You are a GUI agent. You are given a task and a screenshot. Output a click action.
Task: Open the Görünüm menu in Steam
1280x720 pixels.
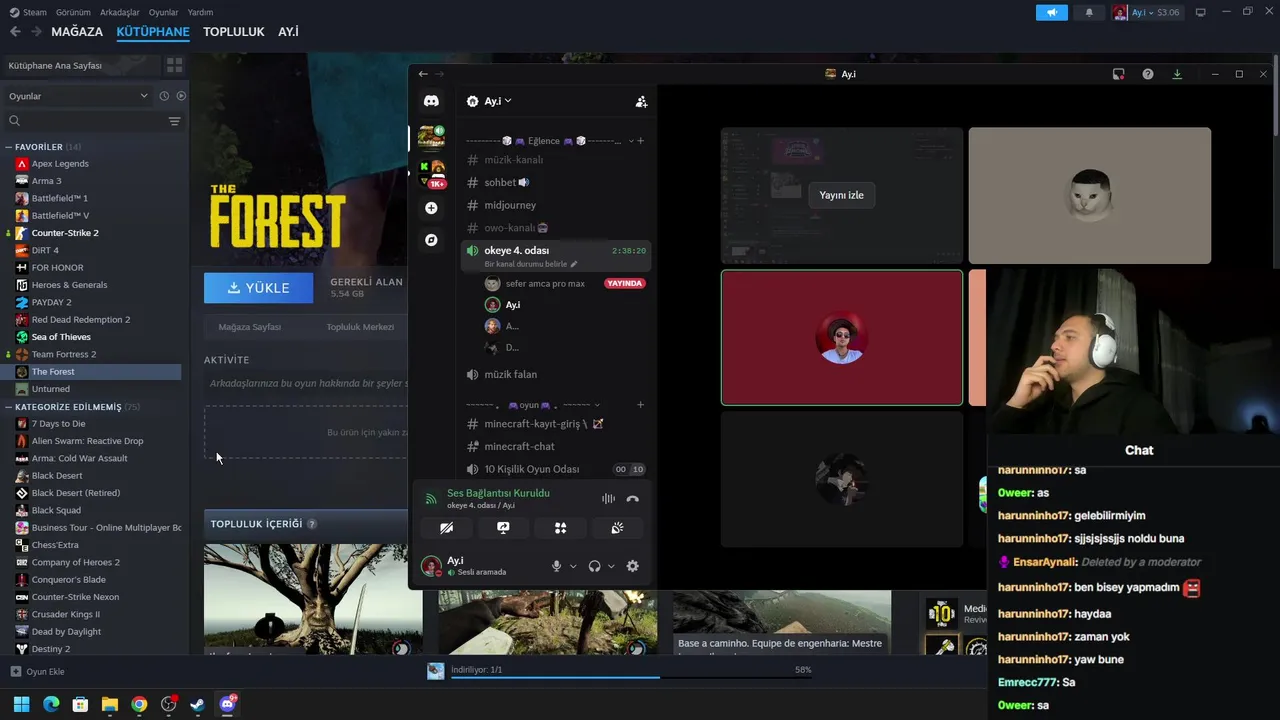pyautogui.click(x=73, y=12)
